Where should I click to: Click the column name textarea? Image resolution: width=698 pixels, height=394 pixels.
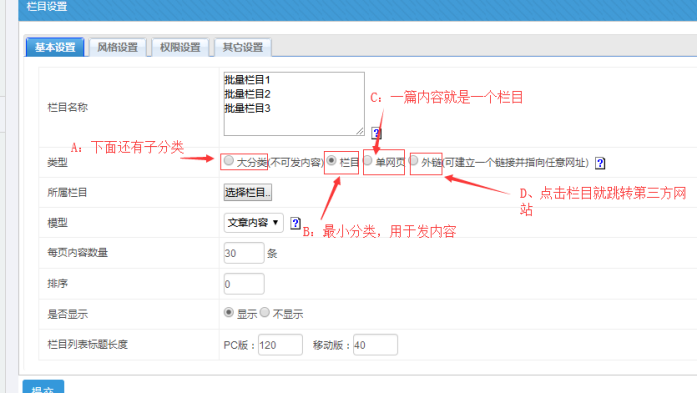[x=294, y=104]
